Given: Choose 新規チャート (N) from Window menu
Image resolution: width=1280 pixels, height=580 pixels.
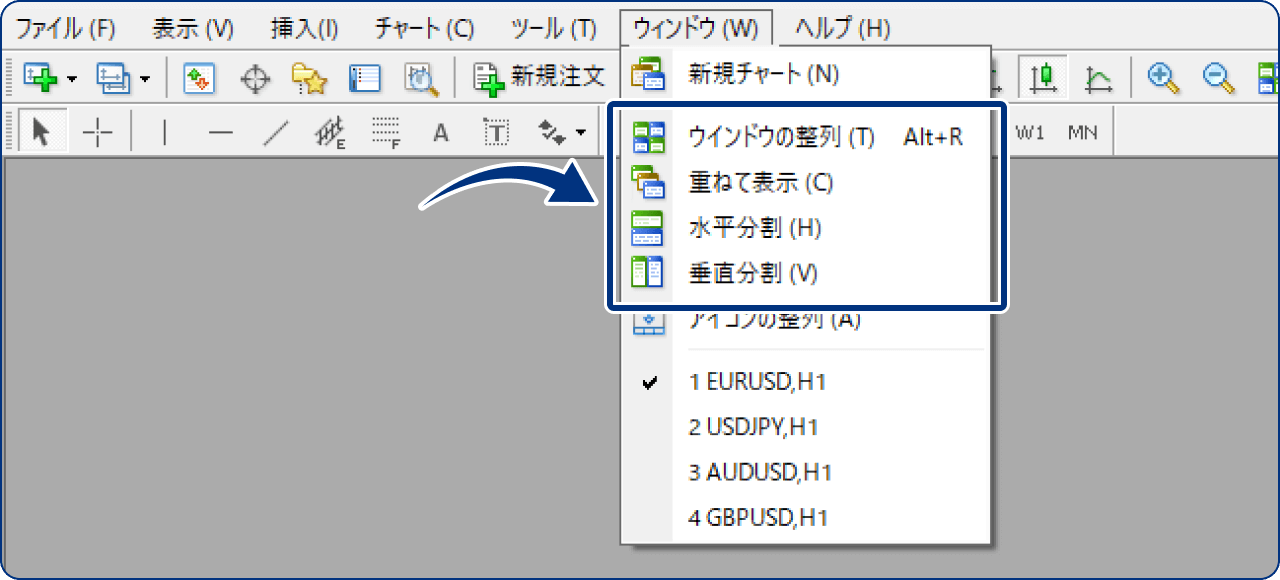Looking at the screenshot, I should (x=806, y=73).
